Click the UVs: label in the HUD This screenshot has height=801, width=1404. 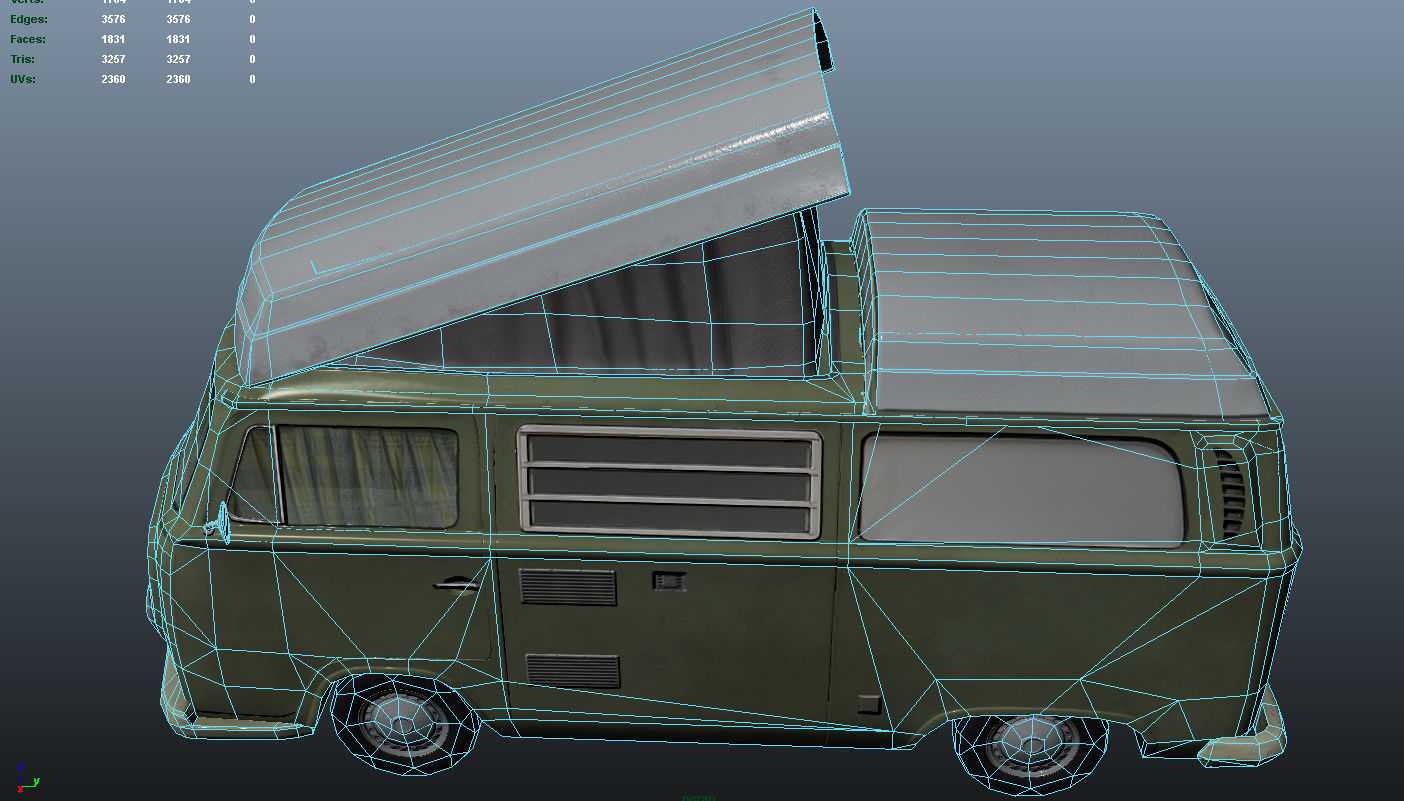click(23, 79)
